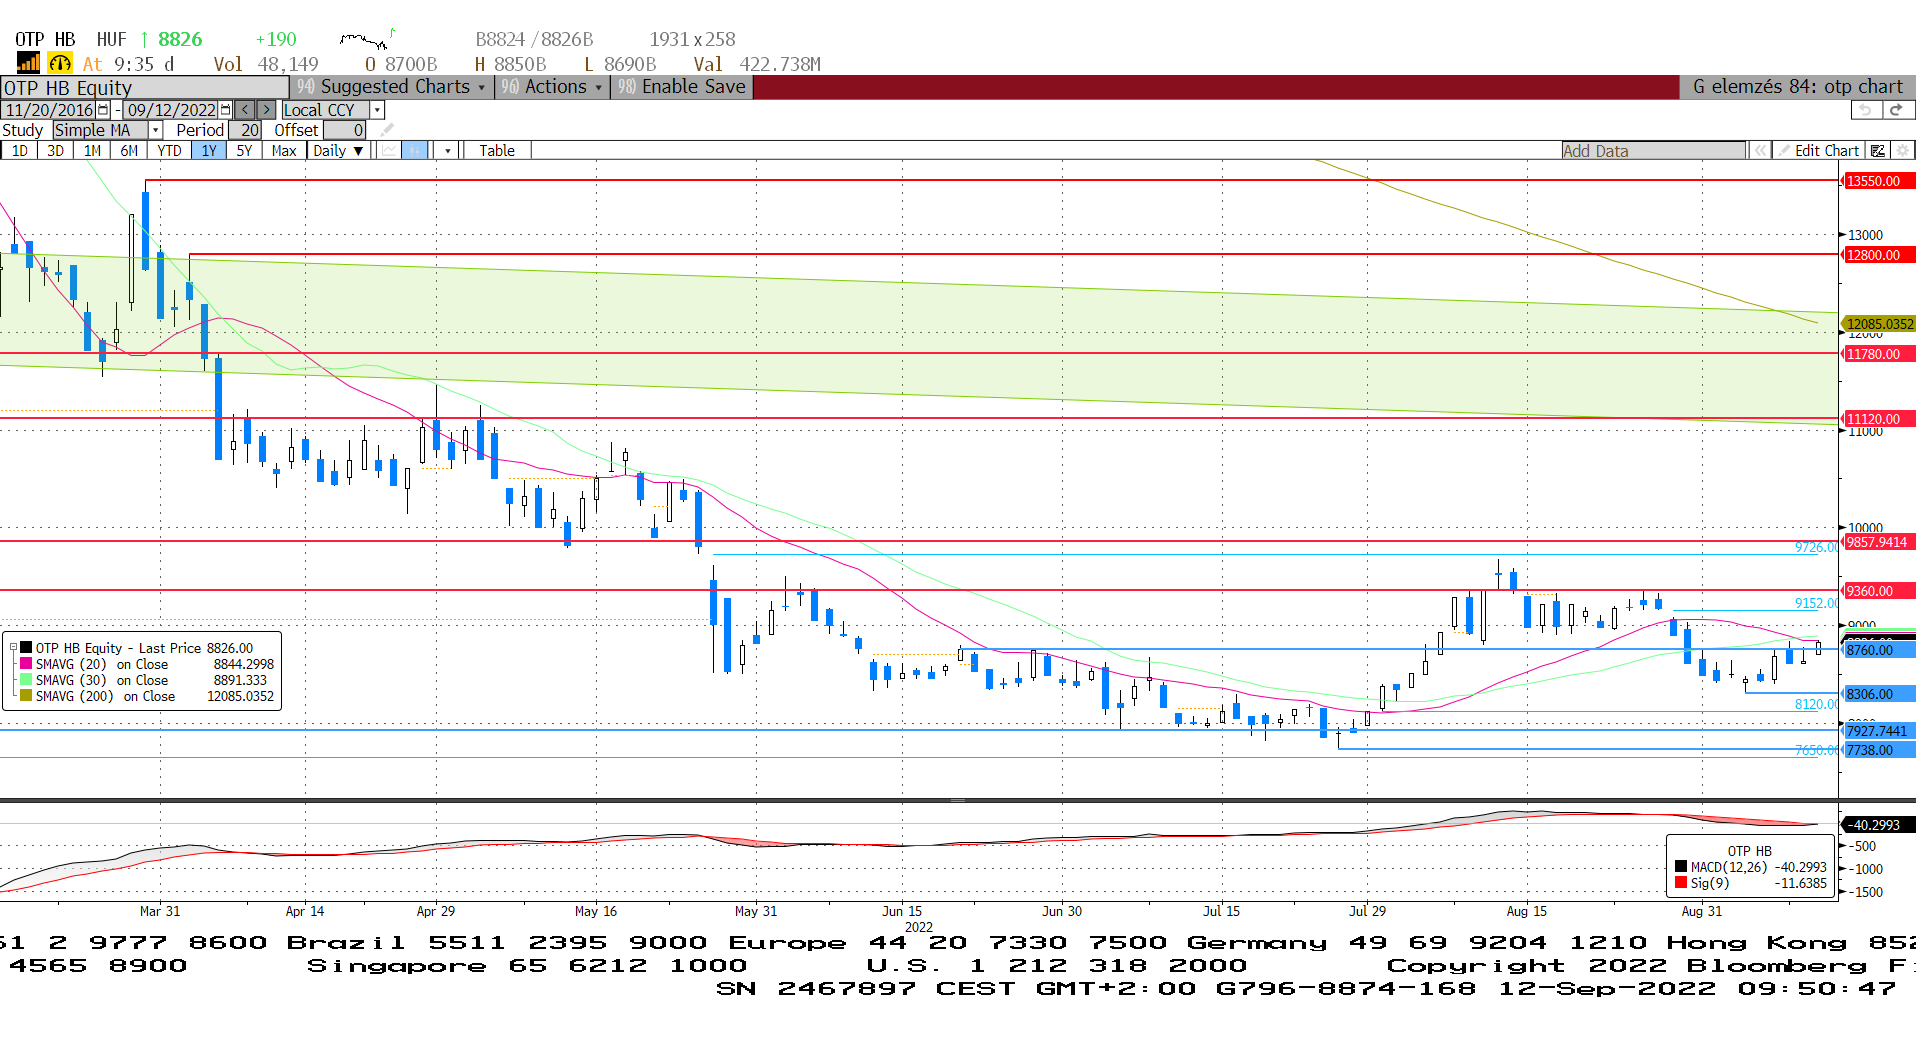This screenshot has height=1044, width=1916.
Task: Open the Actions dropdown menu
Action: [x=553, y=87]
